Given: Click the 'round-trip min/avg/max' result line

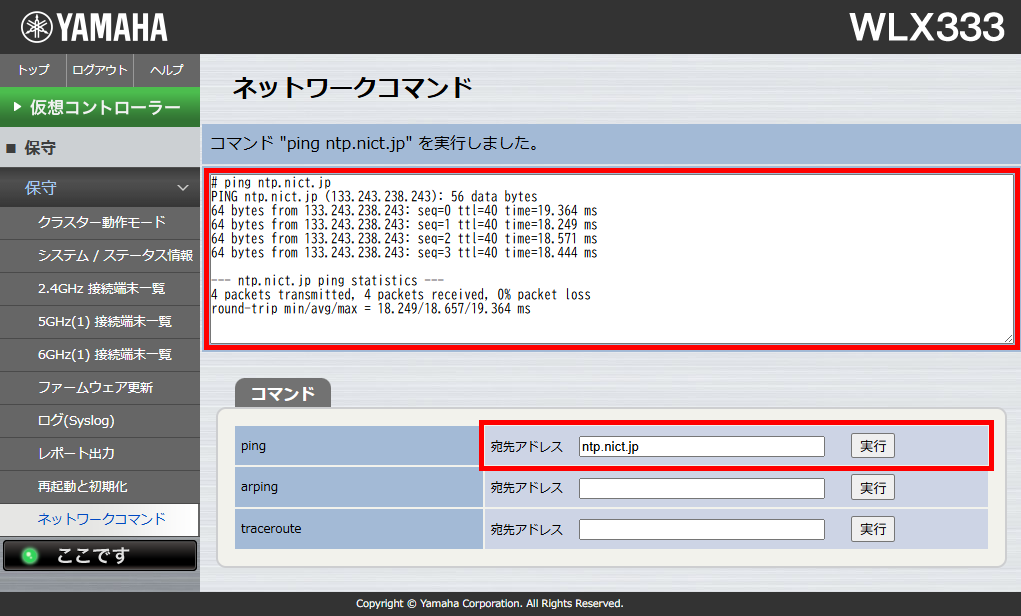Looking at the screenshot, I should tap(371, 309).
